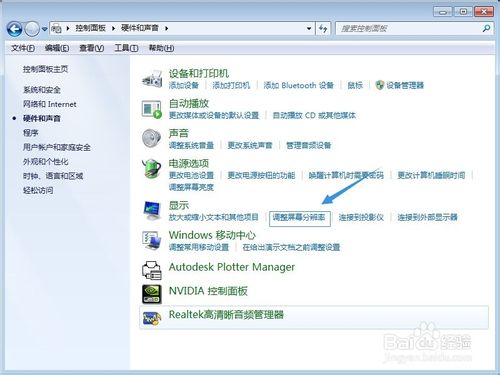Open 时钟、语言和区域 in sidebar
This screenshot has height=375, width=500.
click(x=53, y=176)
